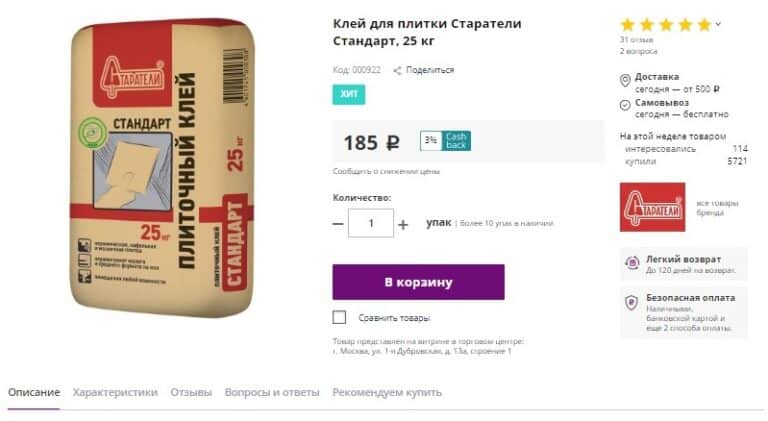Add product with В корзину button
This screenshot has height=421, width=768.
coord(418,282)
